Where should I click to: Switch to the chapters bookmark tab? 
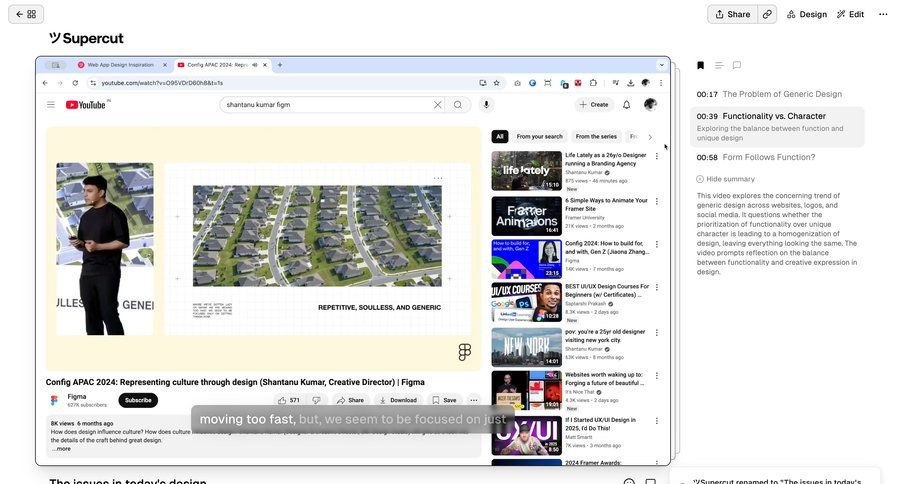pos(700,65)
